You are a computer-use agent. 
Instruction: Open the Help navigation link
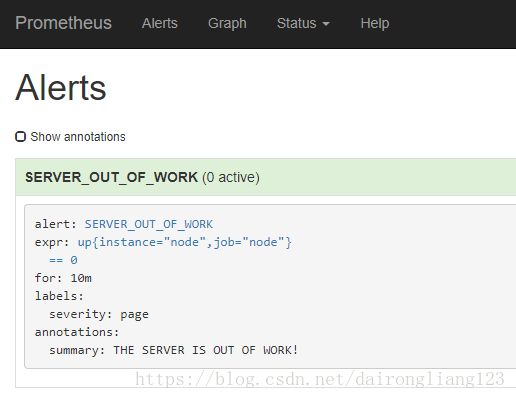[375, 23]
